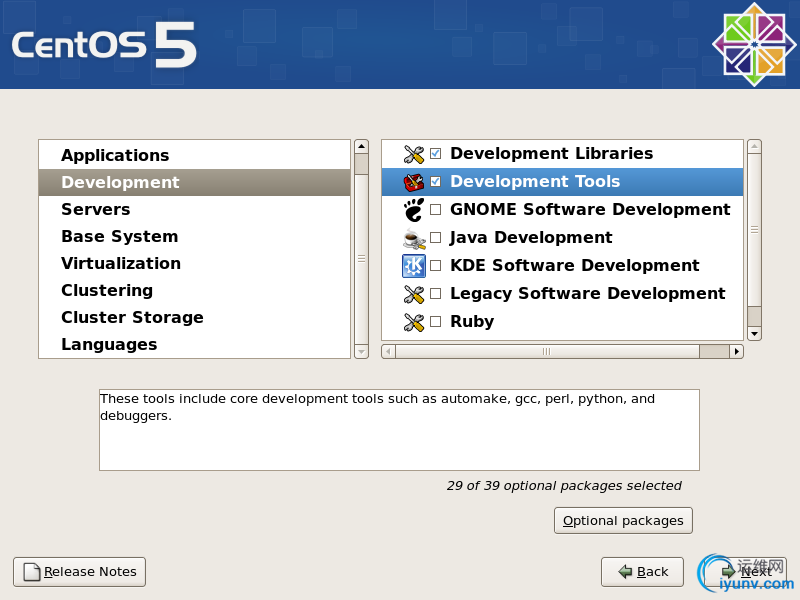This screenshot has width=800, height=600.
Task: Tick the Ruby checkbox
Action: click(436, 321)
